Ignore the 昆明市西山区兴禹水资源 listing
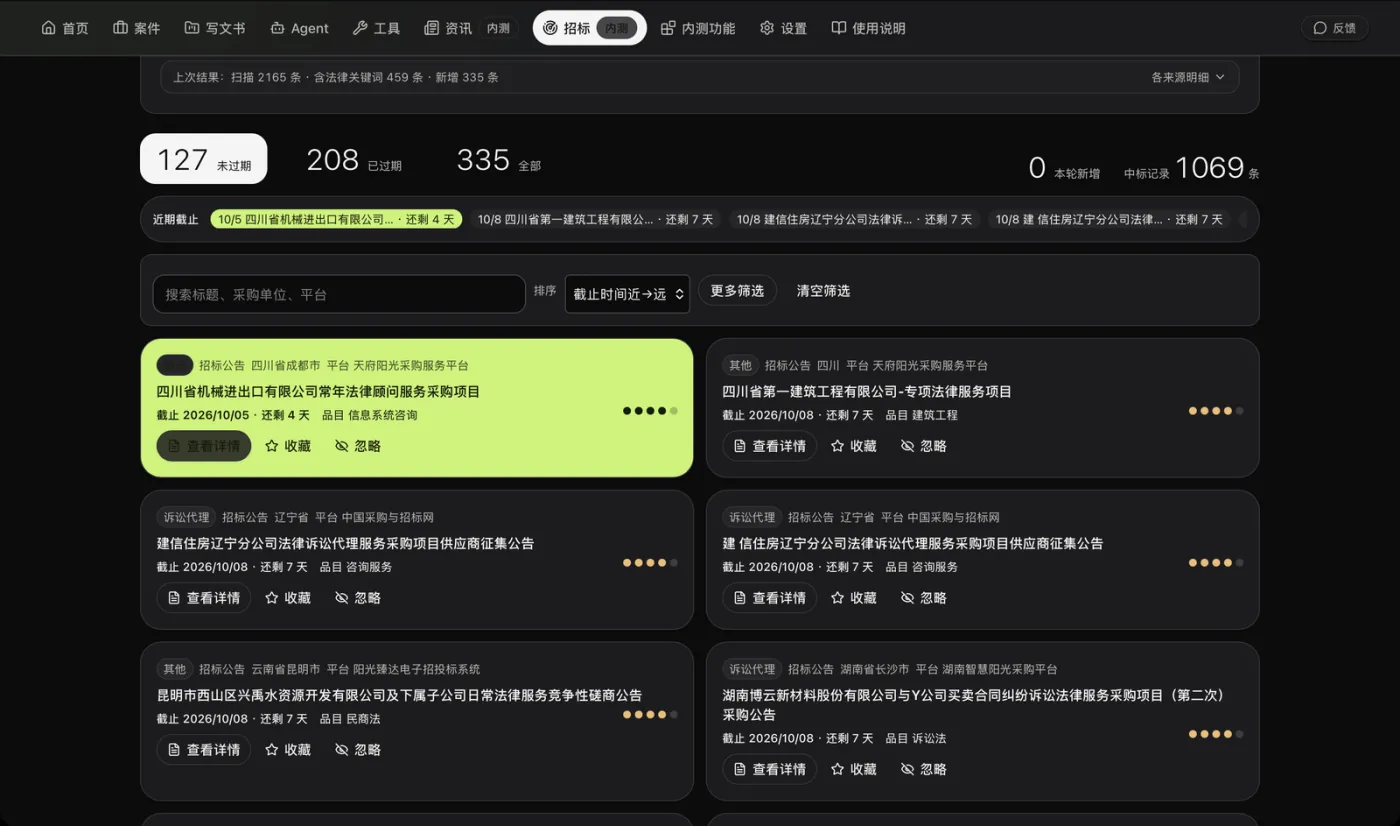This screenshot has width=1400, height=826. coord(358,750)
